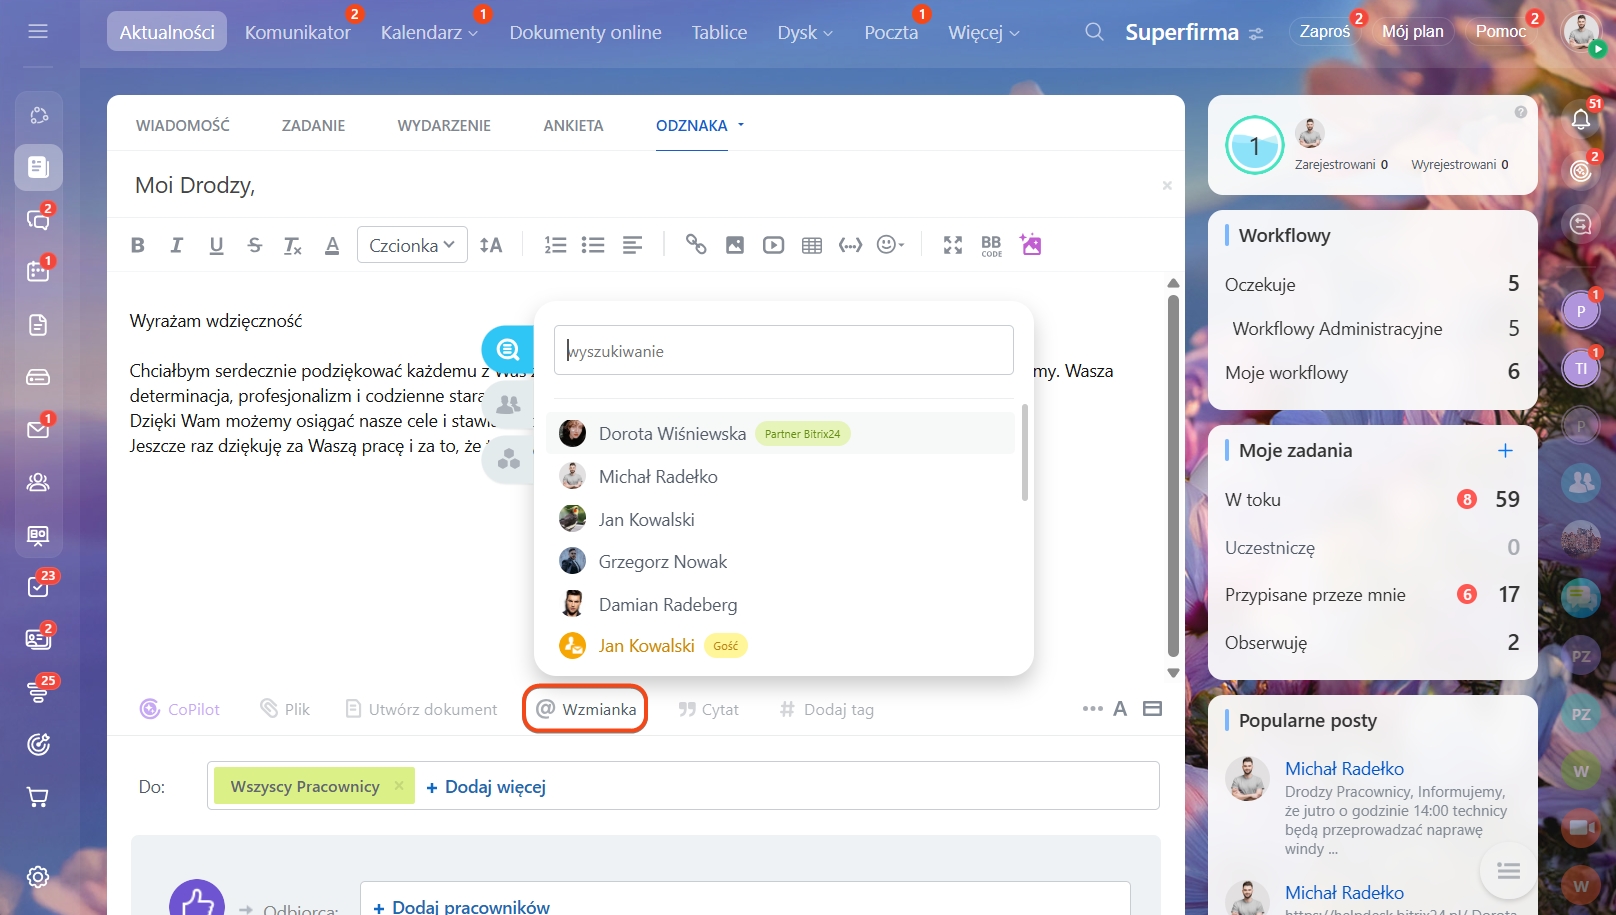Open text color picker
1616x915 pixels.
tap(332, 245)
